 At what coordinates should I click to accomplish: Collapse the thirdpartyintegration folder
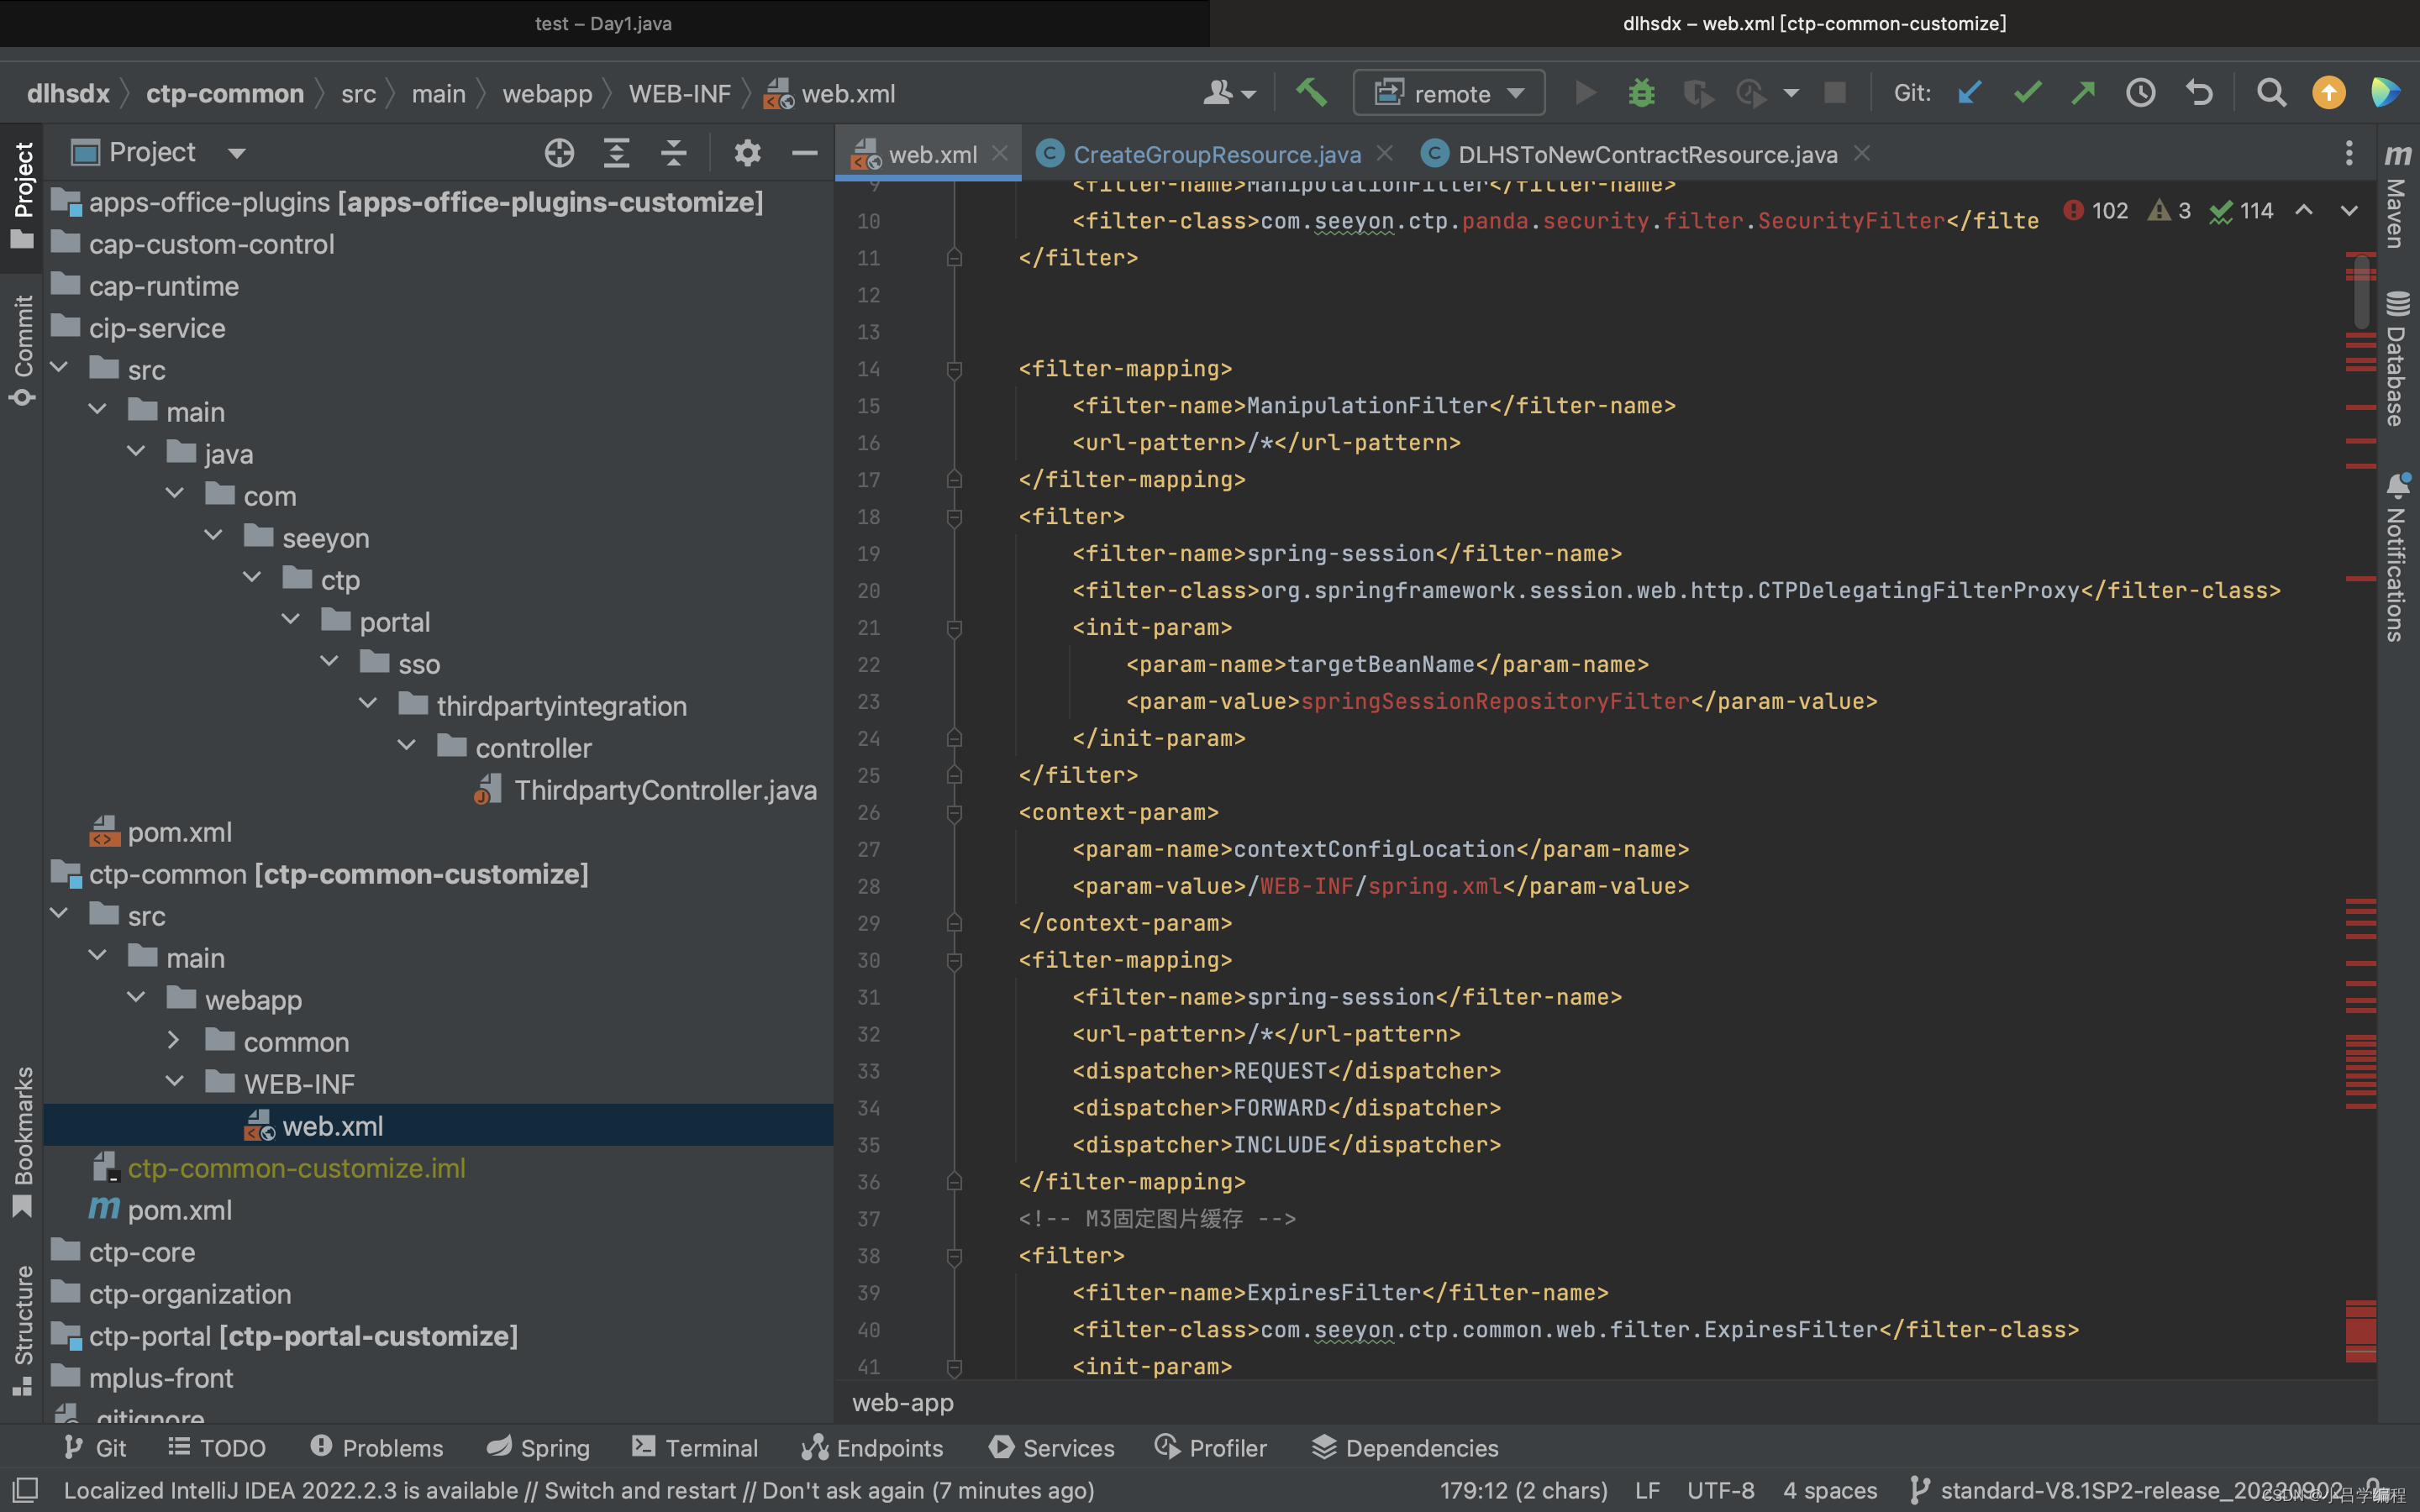click(368, 705)
